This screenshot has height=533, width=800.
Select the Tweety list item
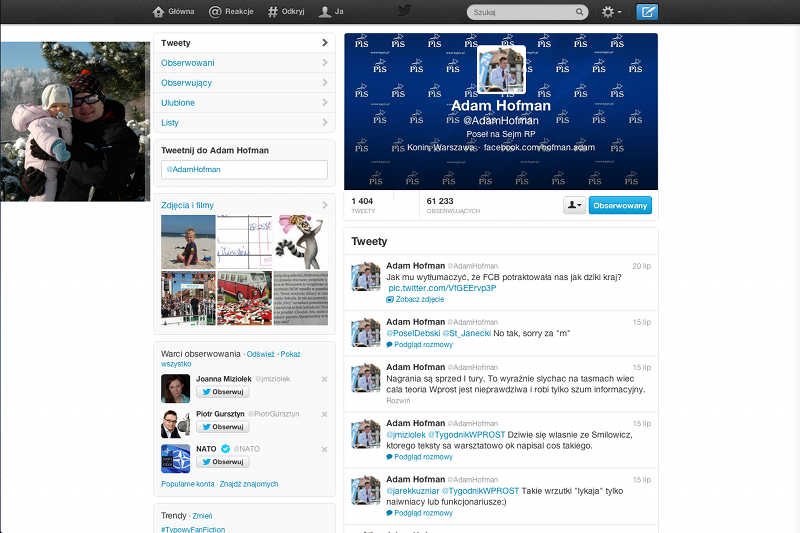[244, 43]
